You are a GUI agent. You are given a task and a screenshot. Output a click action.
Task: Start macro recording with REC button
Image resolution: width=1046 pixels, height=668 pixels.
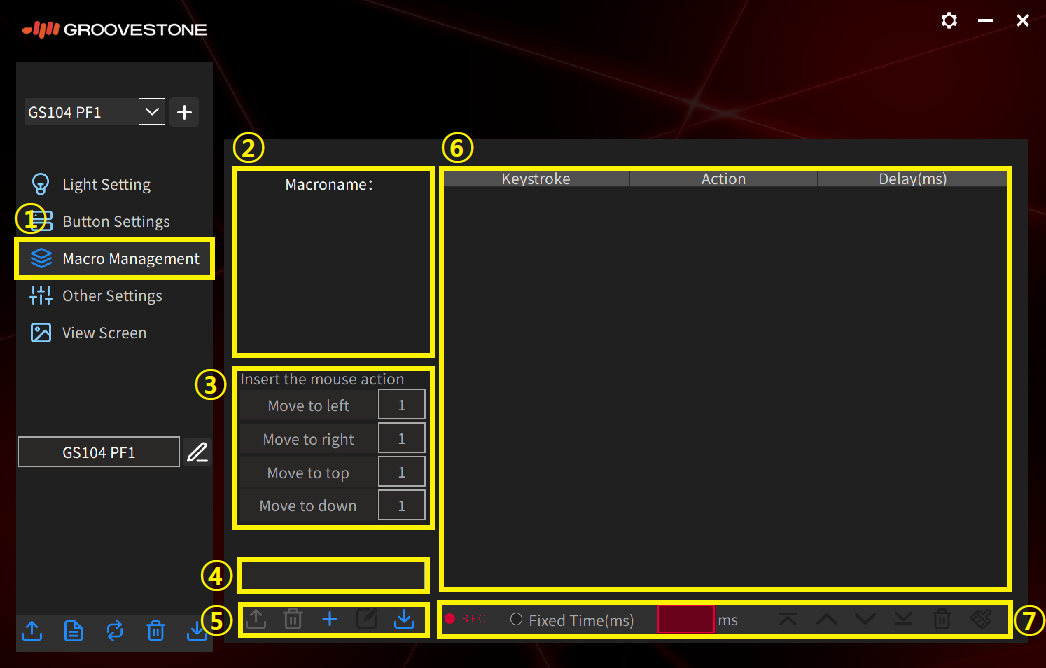464,620
